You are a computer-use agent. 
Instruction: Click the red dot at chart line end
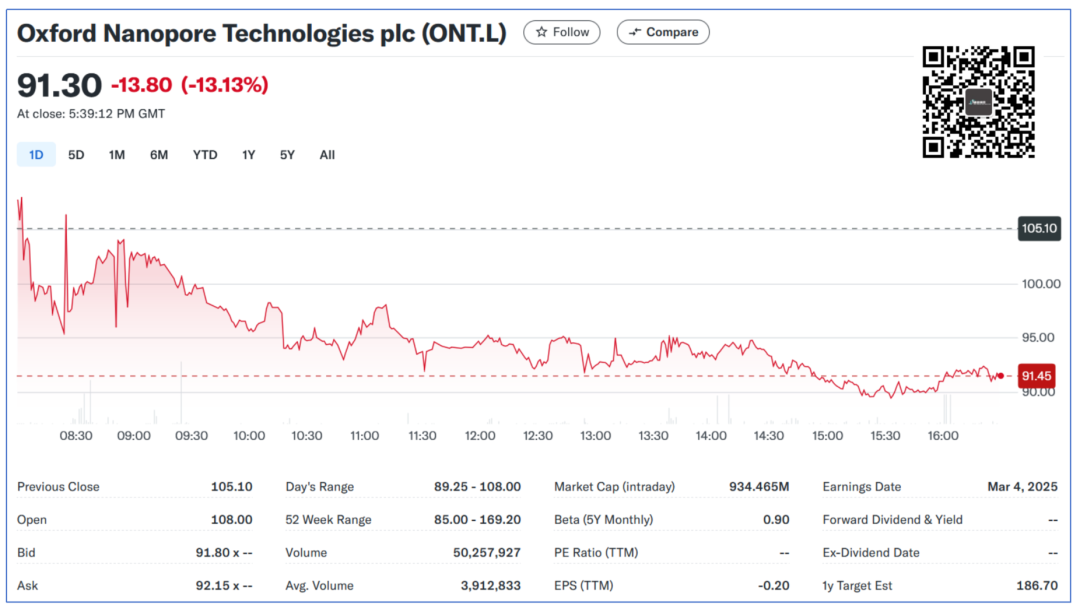[1000, 376]
